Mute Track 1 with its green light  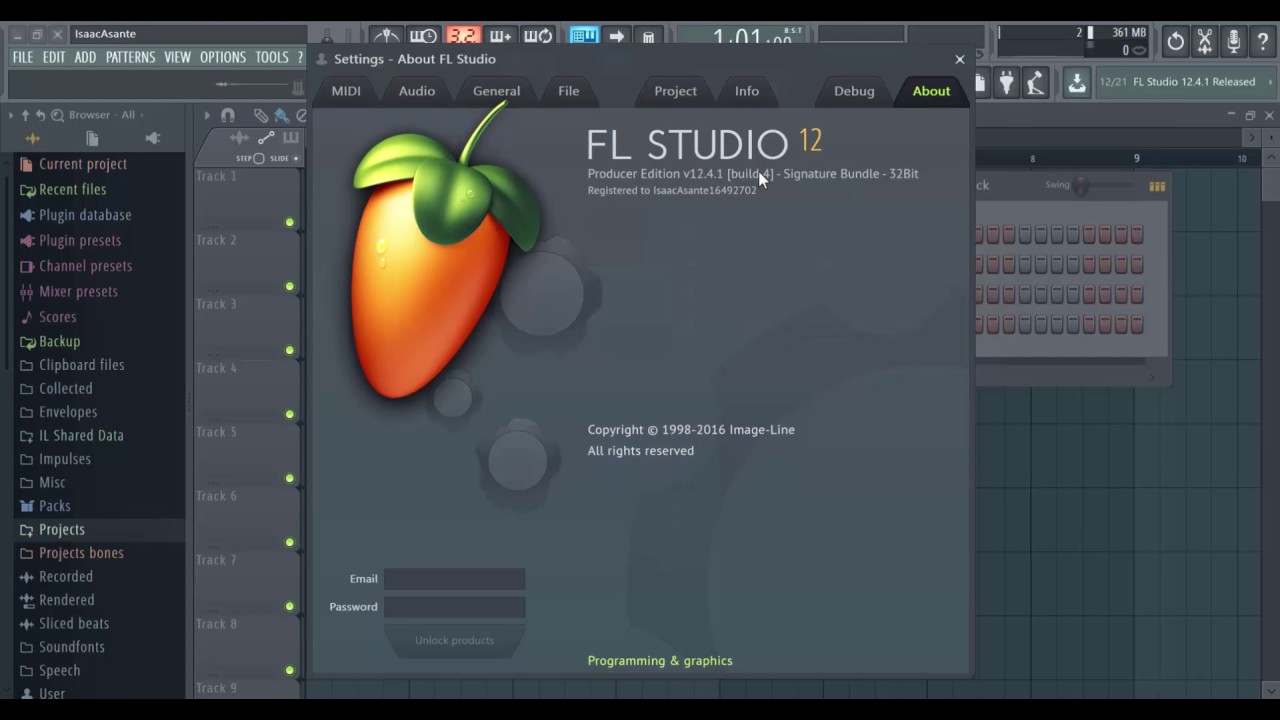[x=290, y=222]
